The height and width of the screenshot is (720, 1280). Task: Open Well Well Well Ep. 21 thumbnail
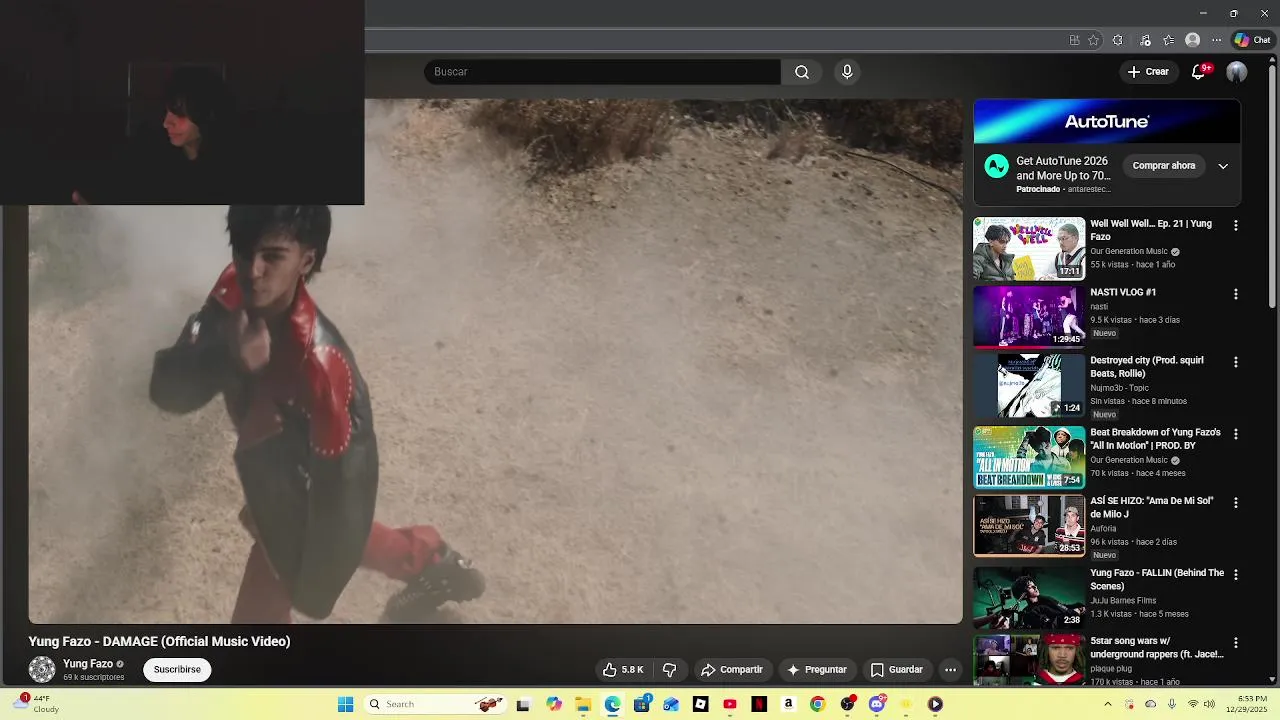[1029, 249]
